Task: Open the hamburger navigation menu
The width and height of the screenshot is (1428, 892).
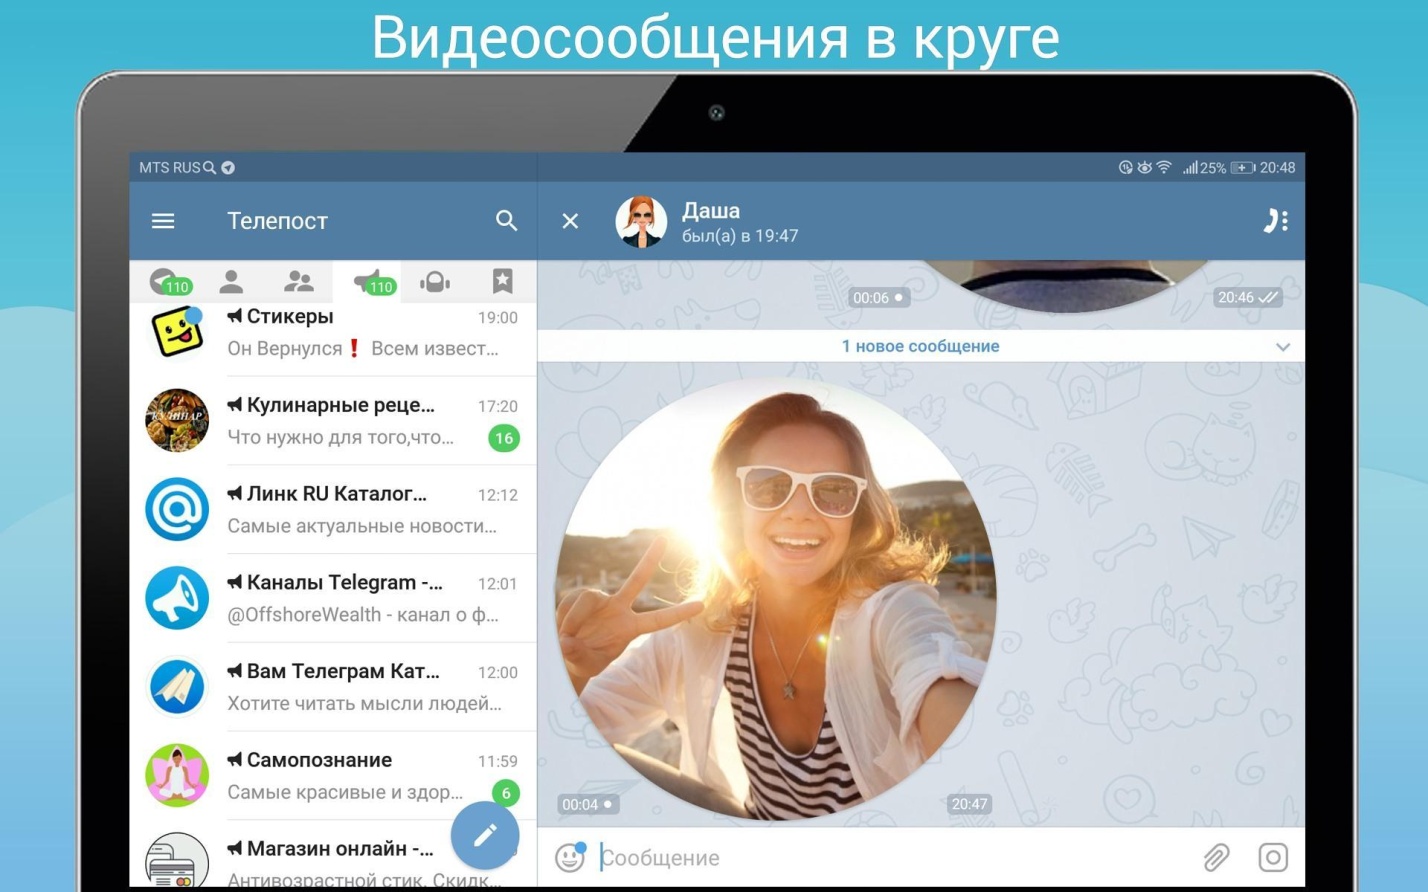Action: 163,221
